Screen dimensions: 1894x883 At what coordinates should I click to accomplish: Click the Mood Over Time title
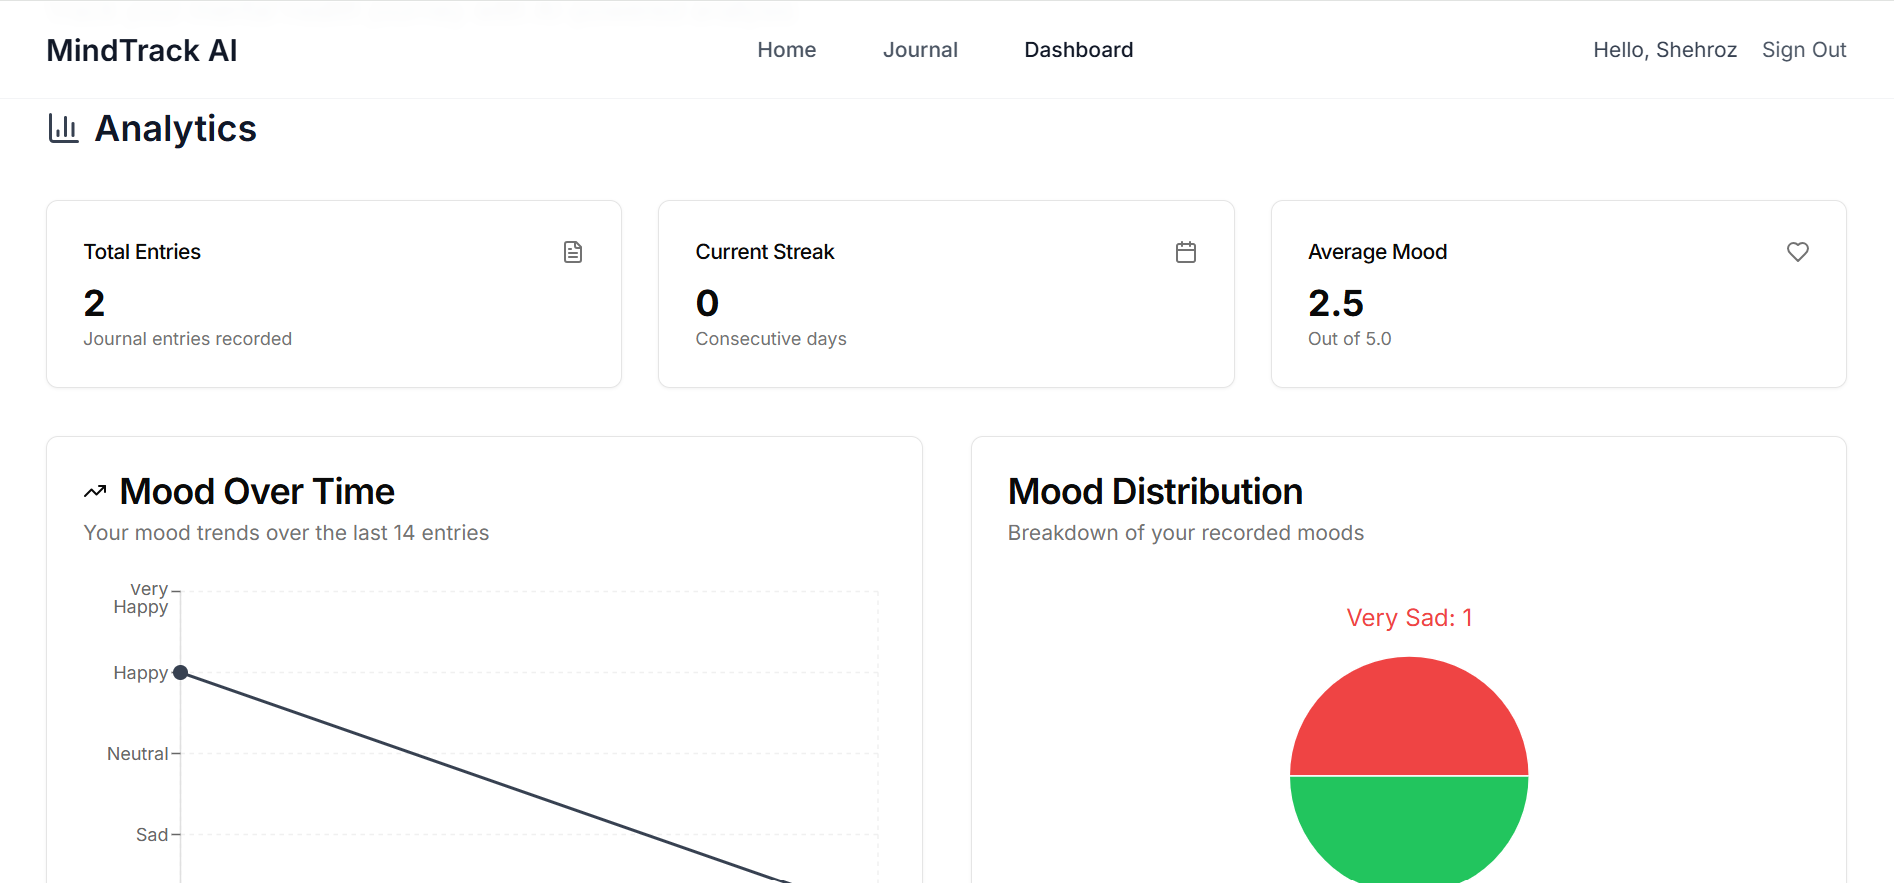pyautogui.click(x=257, y=492)
